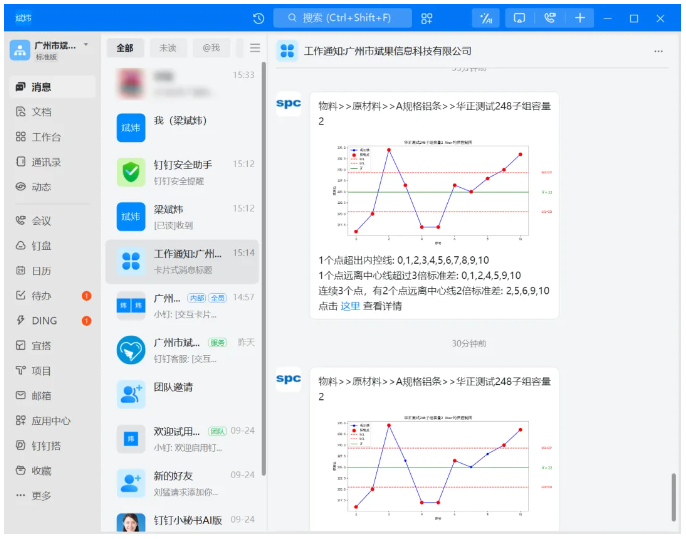The height and width of the screenshot is (539, 686).
Task: Expand 更多 in the left sidebar
Action: pos(40,496)
